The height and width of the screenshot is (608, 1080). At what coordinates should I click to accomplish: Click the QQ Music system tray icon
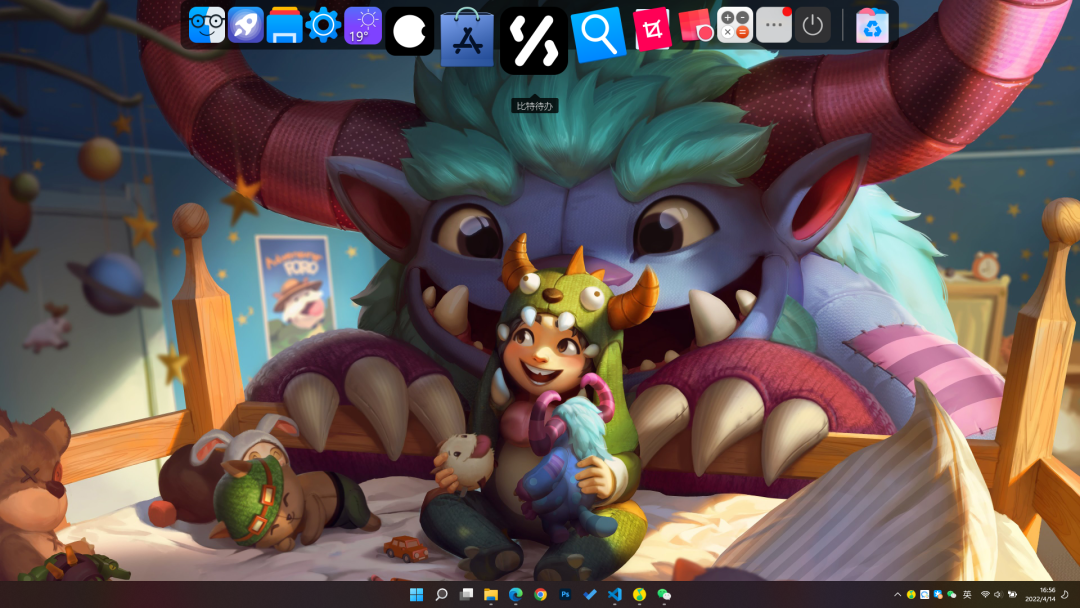(911, 594)
